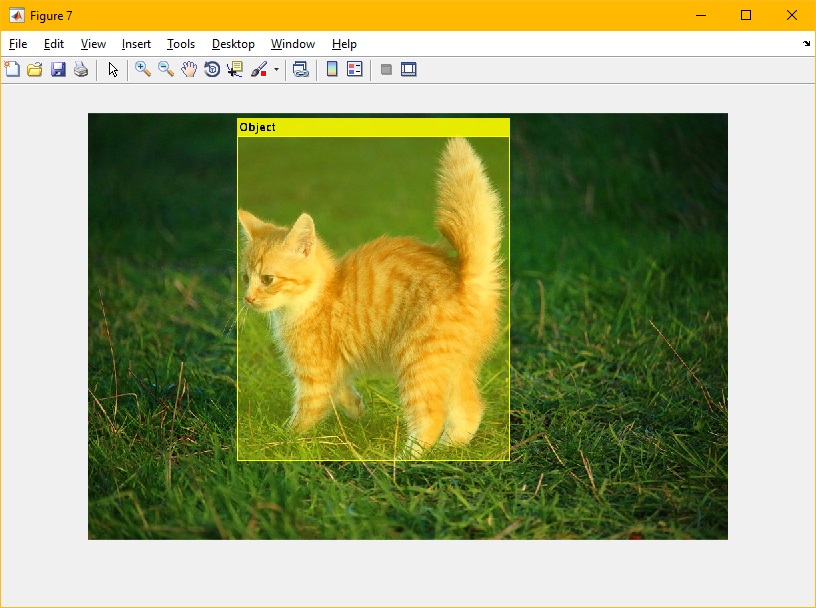The width and height of the screenshot is (816, 608).
Task: Select the Zoom In magnifier tool
Action: [x=143, y=69]
